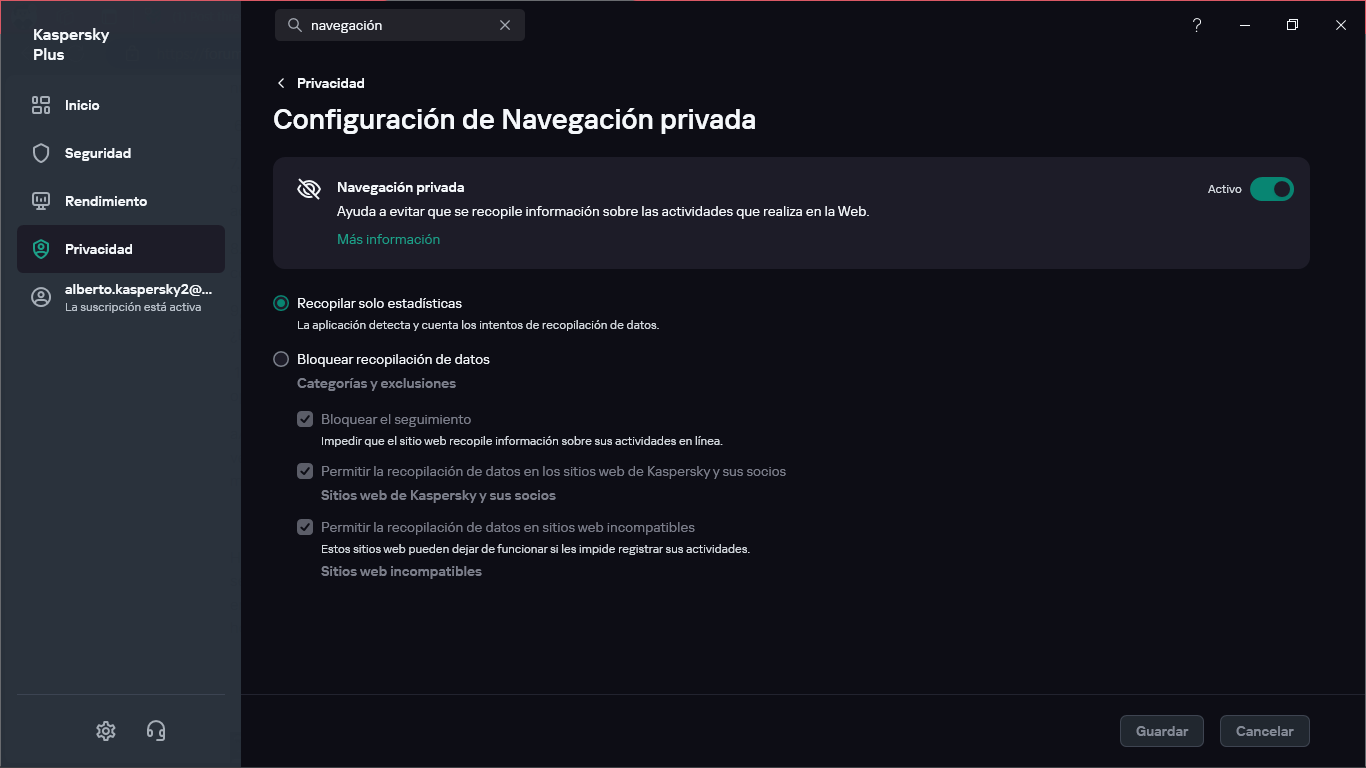This screenshot has width=1366, height=768.
Task: Go to Privacidad section
Action: click(121, 249)
